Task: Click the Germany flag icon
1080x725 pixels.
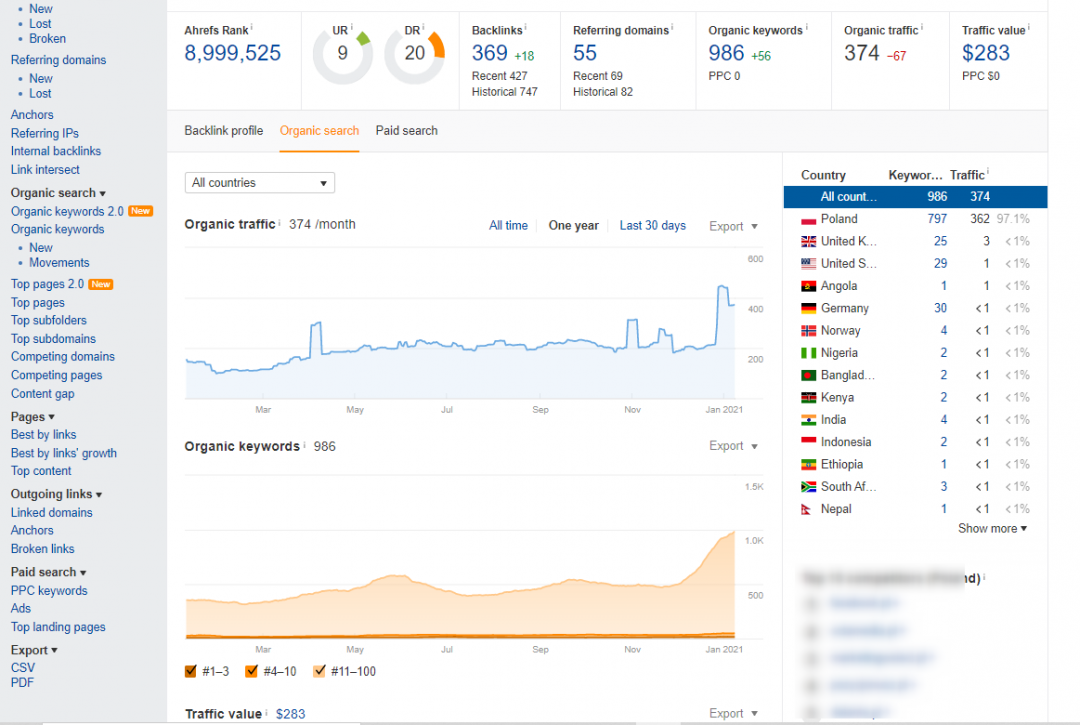Action: pyautogui.click(x=809, y=309)
